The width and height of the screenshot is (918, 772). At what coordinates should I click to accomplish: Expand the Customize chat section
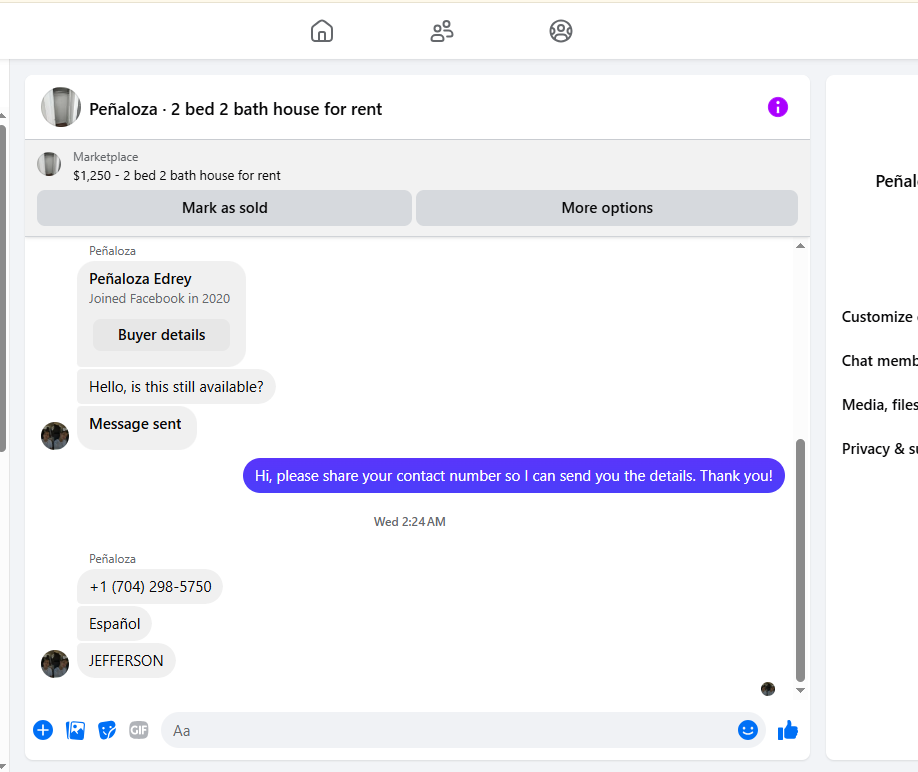(879, 317)
